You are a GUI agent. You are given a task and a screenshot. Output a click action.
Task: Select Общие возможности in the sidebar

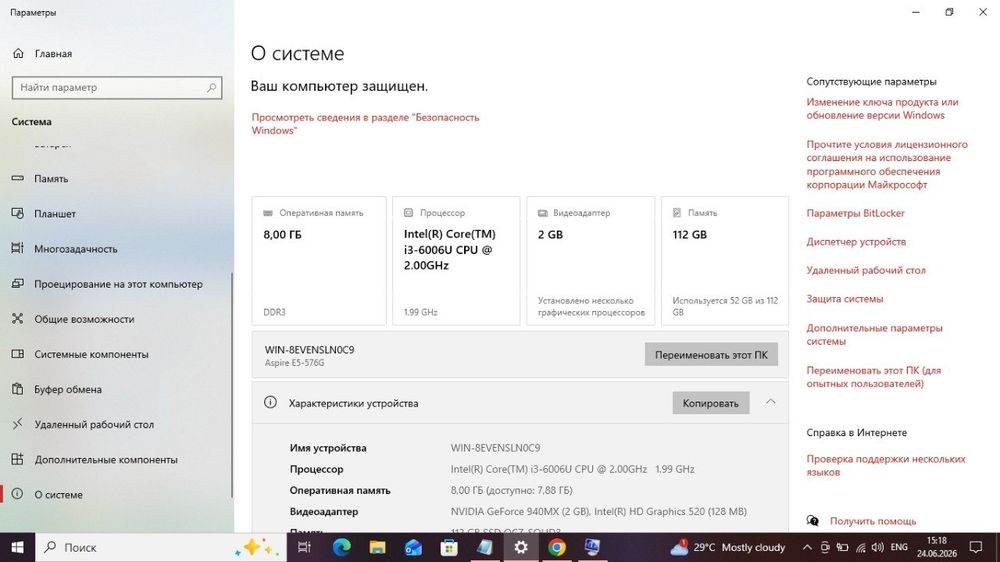coord(84,319)
